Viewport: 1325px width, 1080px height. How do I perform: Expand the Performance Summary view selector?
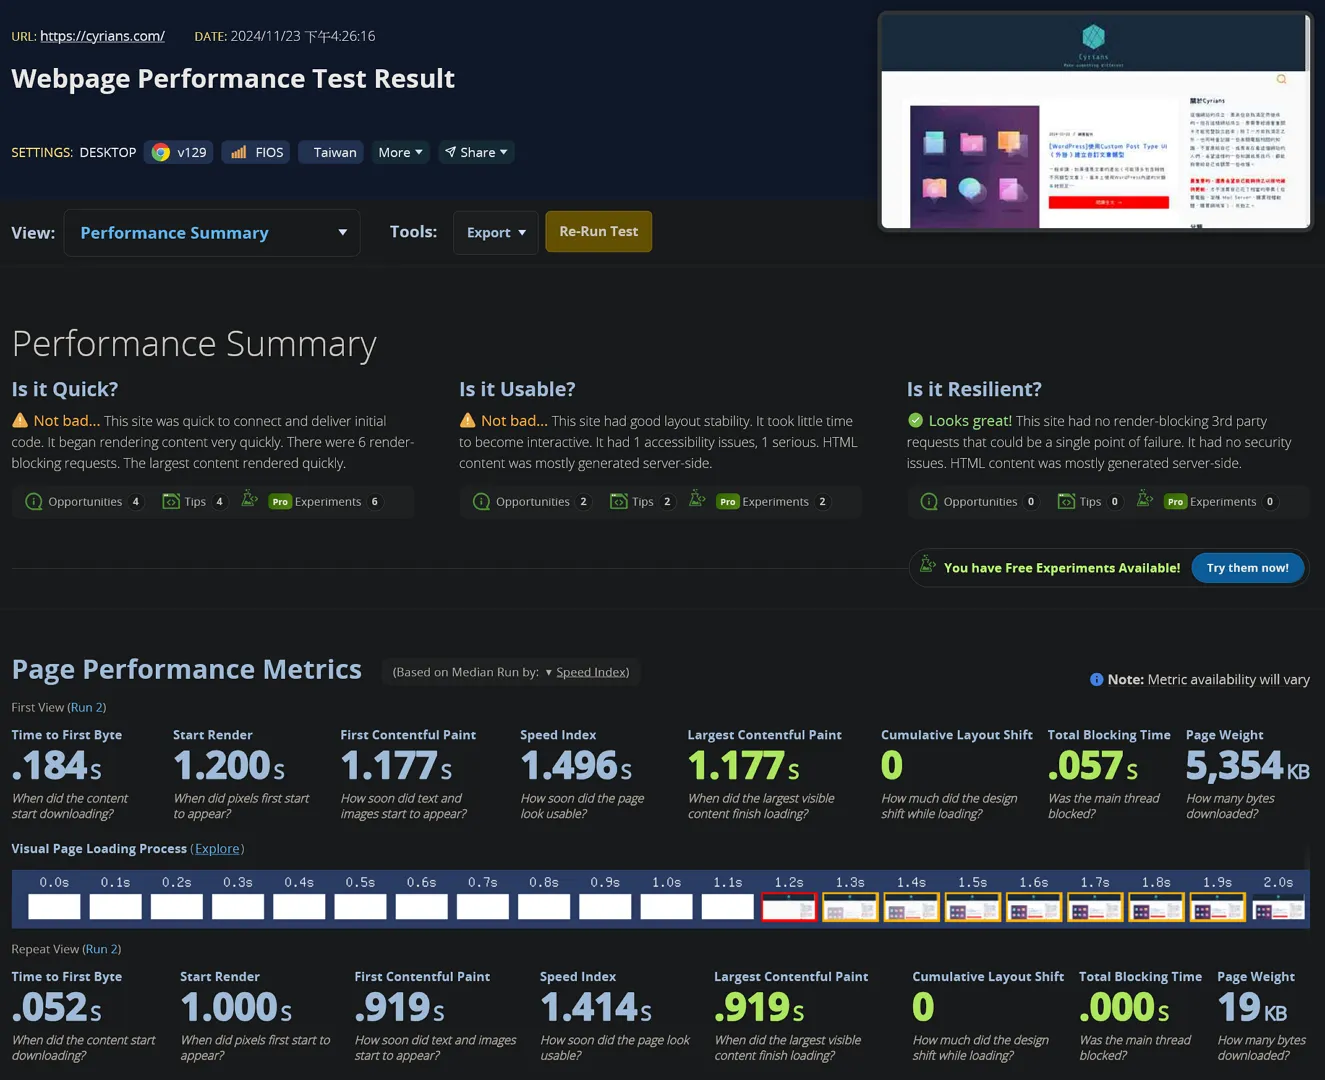[x=212, y=233]
